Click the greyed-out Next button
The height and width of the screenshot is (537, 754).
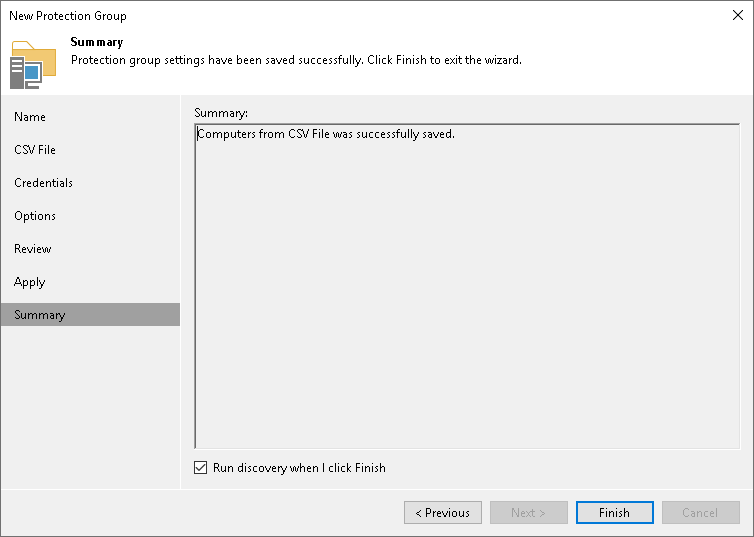528,512
